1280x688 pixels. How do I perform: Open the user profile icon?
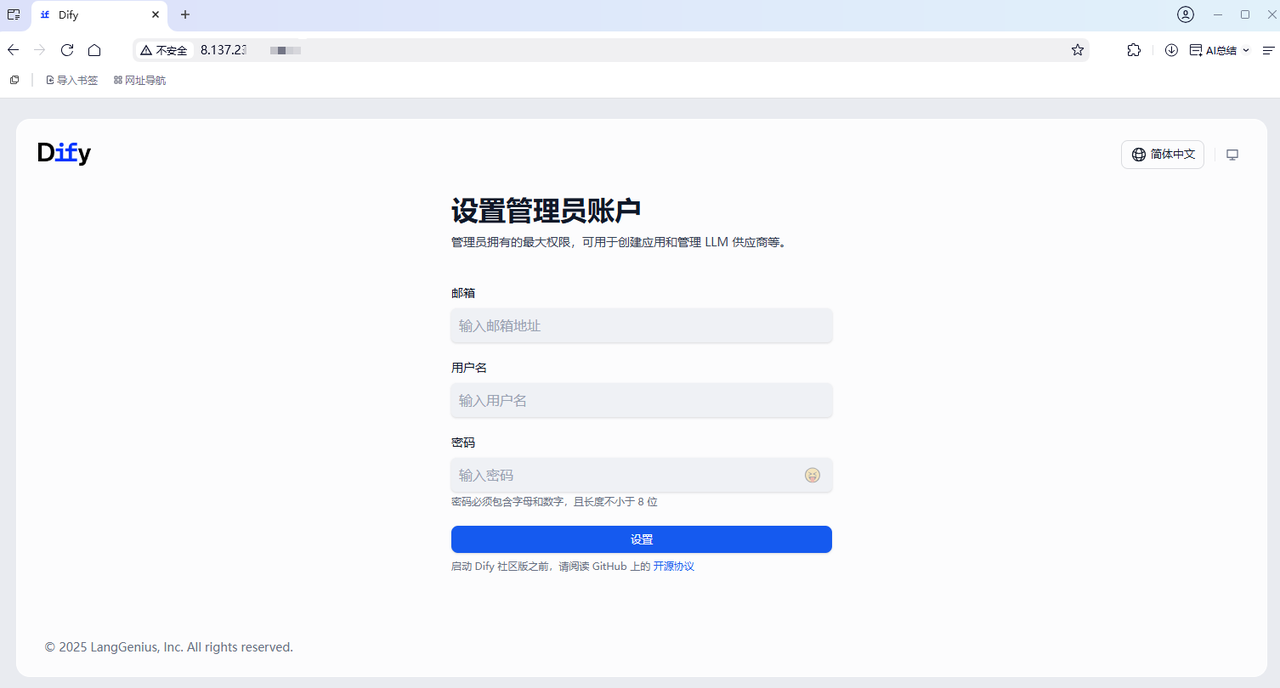pyautogui.click(x=1185, y=15)
